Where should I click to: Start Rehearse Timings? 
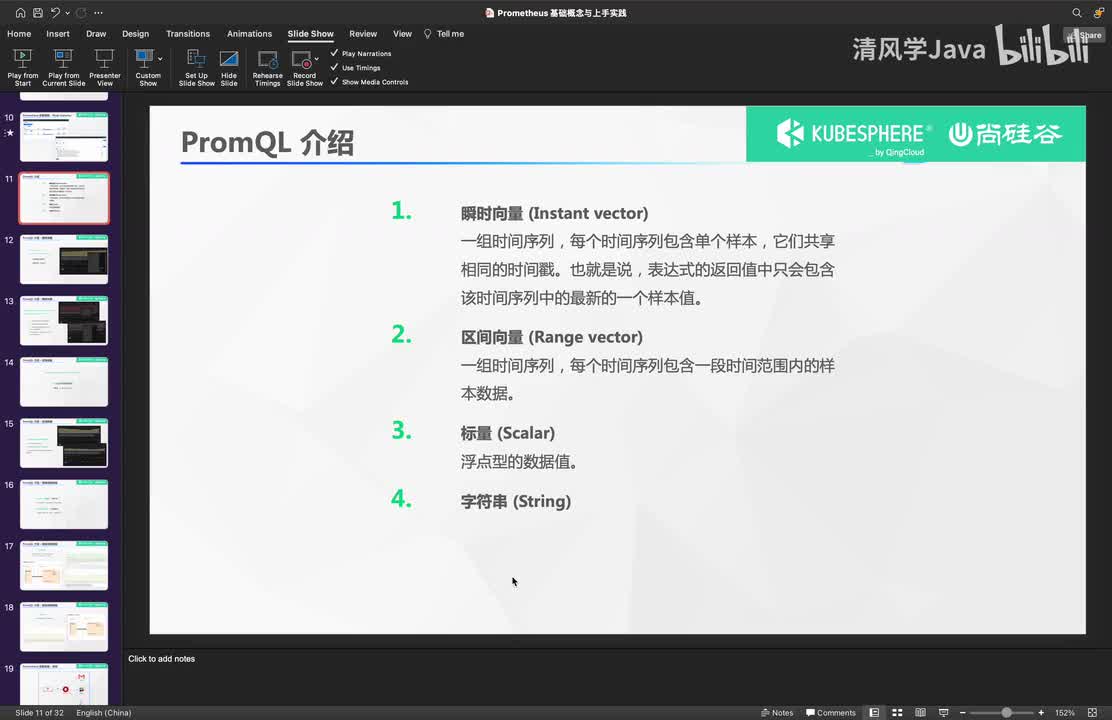tap(267, 68)
